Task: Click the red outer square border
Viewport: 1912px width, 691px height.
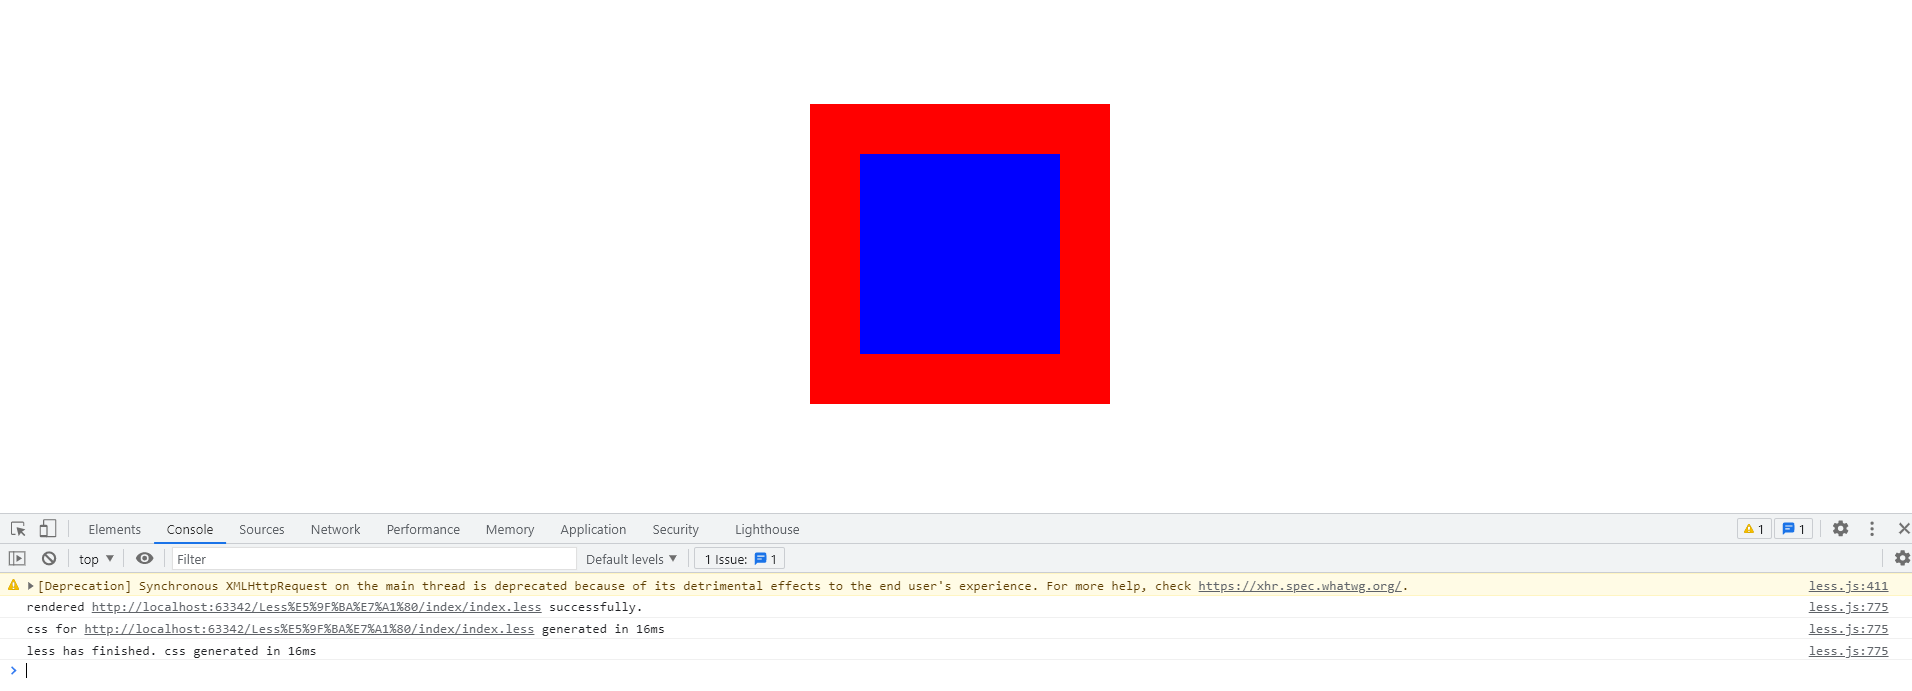Action: [960, 128]
